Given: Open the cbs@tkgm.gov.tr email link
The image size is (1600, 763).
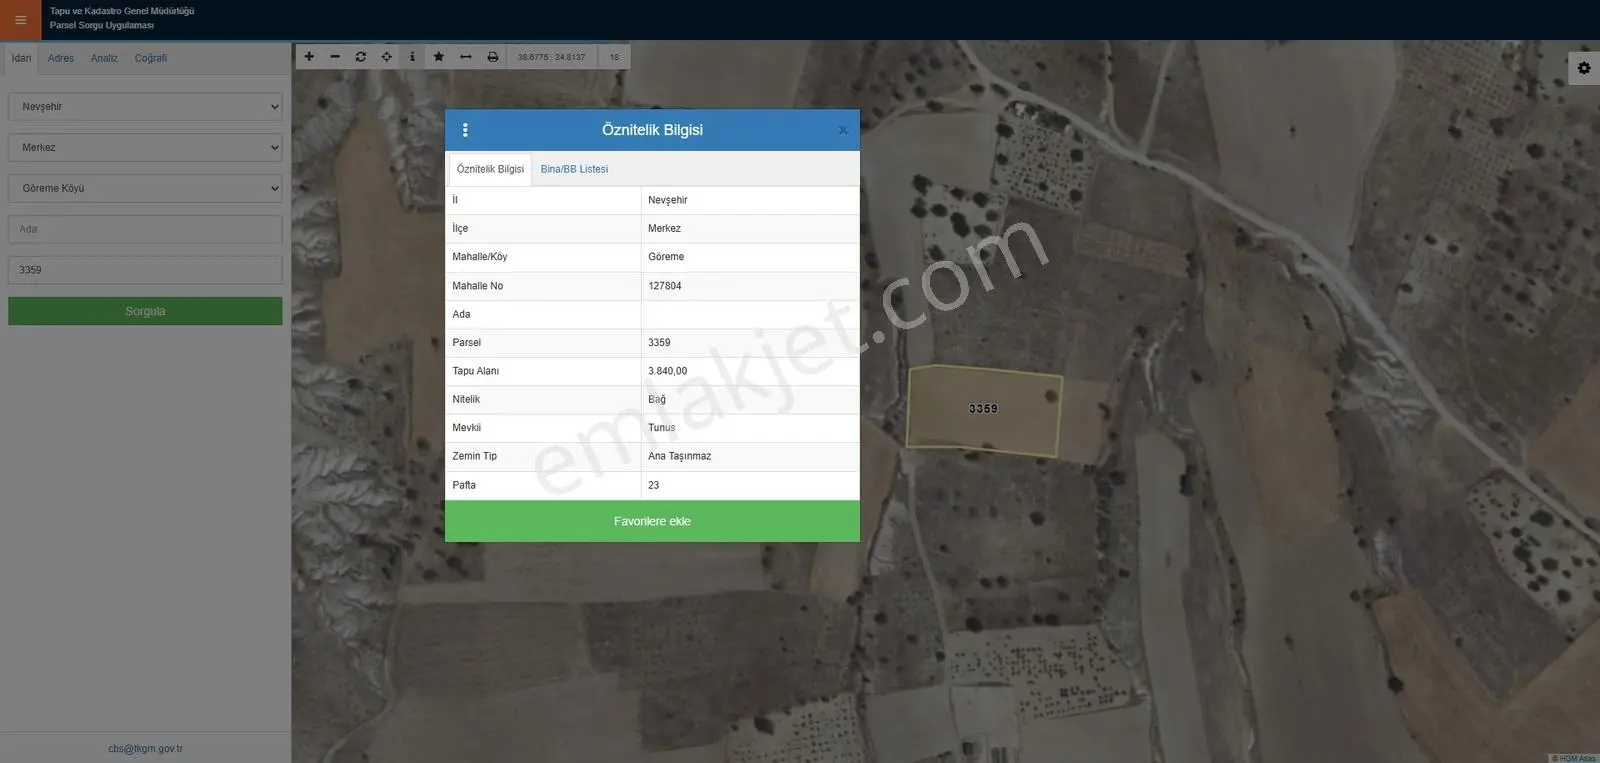Looking at the screenshot, I should (x=146, y=748).
